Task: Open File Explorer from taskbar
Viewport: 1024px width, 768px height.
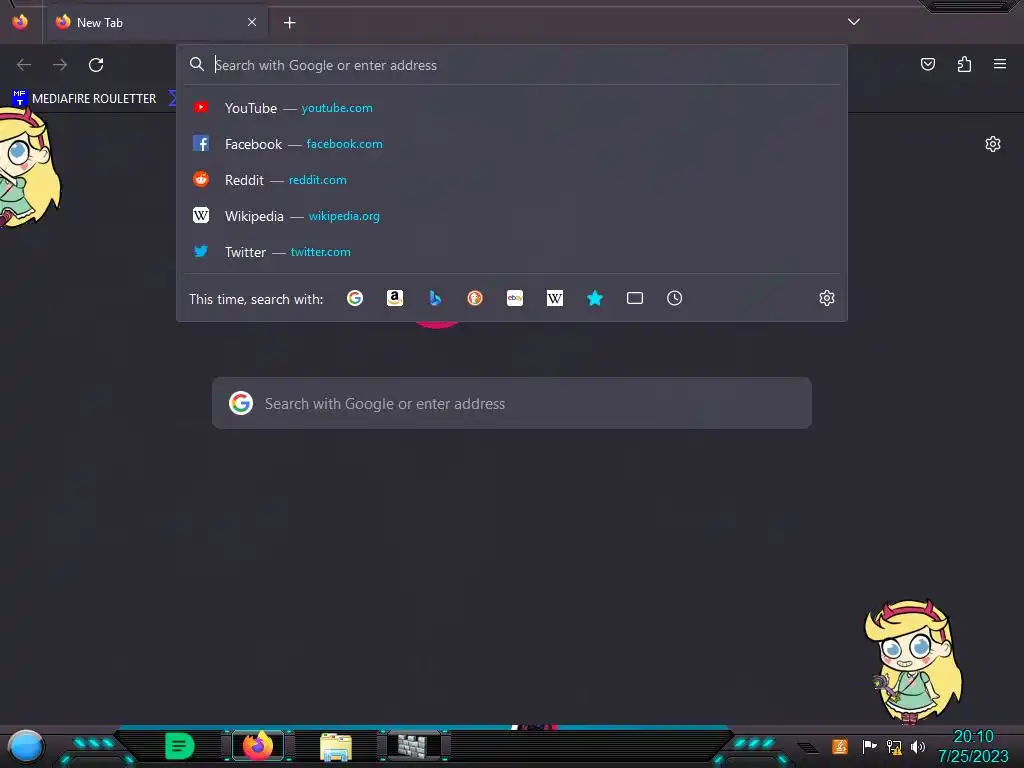Action: pos(336,746)
